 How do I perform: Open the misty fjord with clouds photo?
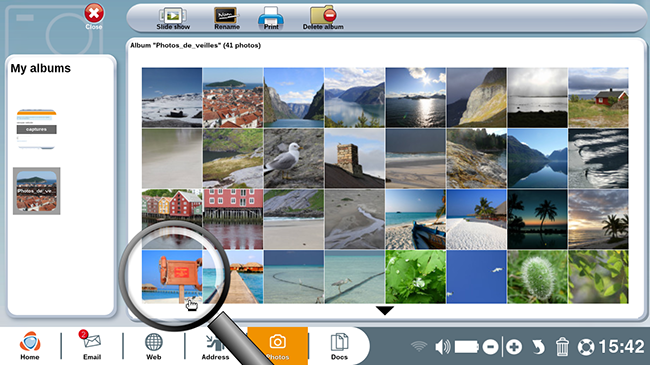(x=355, y=97)
